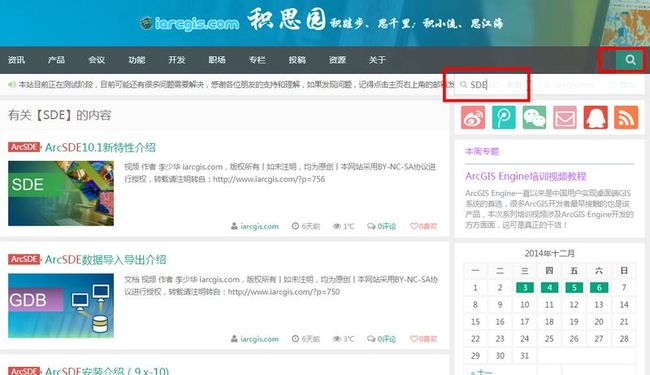Click ArcSDE tag on 数据导入导出 post

click(x=24, y=259)
